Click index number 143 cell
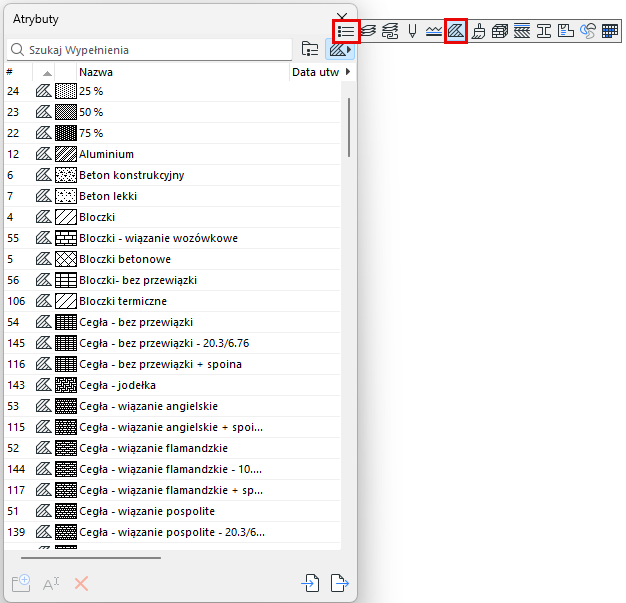This screenshot has height=603, width=626. [x=16, y=385]
